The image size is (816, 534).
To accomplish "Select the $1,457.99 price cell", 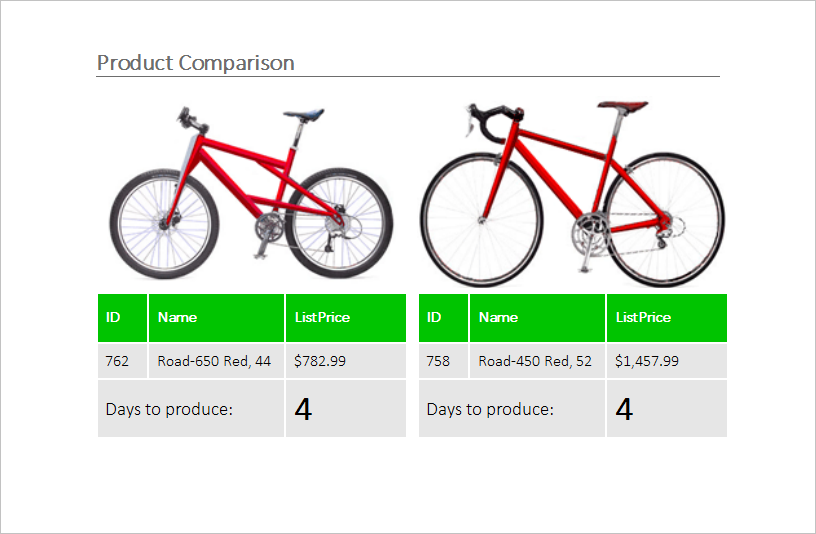I will (x=667, y=361).
